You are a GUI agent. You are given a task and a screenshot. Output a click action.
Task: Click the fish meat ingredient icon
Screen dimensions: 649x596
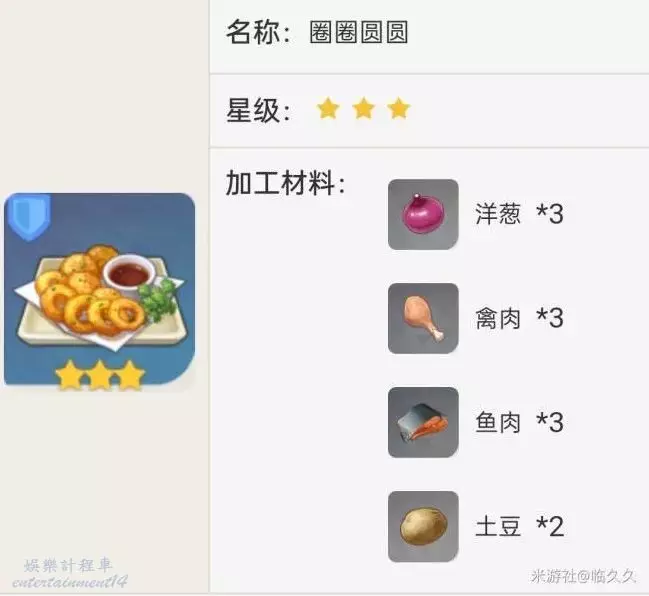[423, 423]
